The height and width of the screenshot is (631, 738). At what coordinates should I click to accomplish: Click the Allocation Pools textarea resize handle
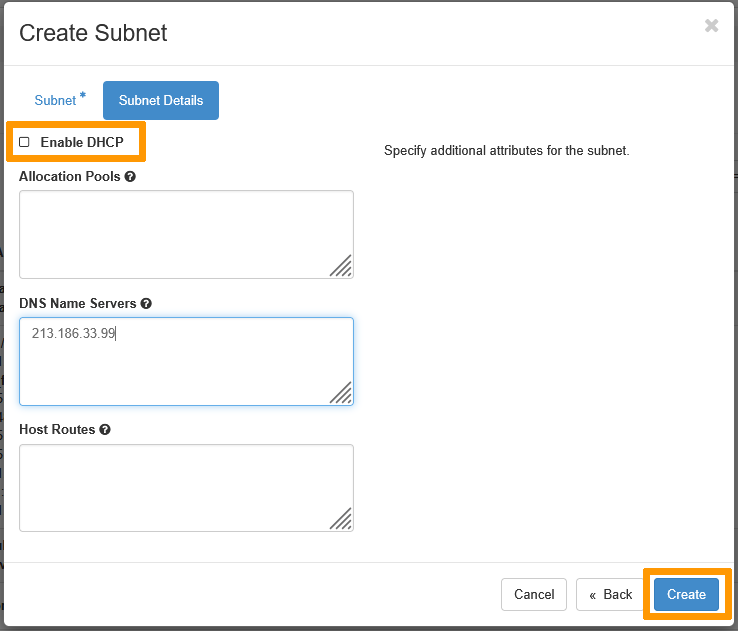pos(341,265)
